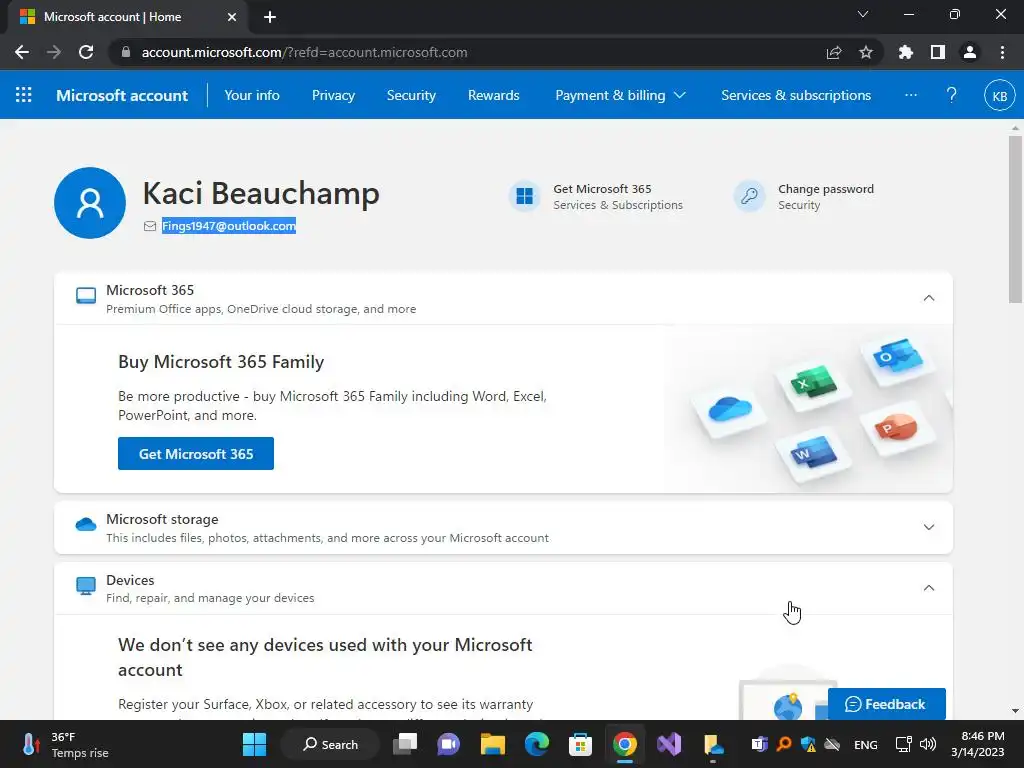
Task: Click the Change password link
Action: [825, 189]
